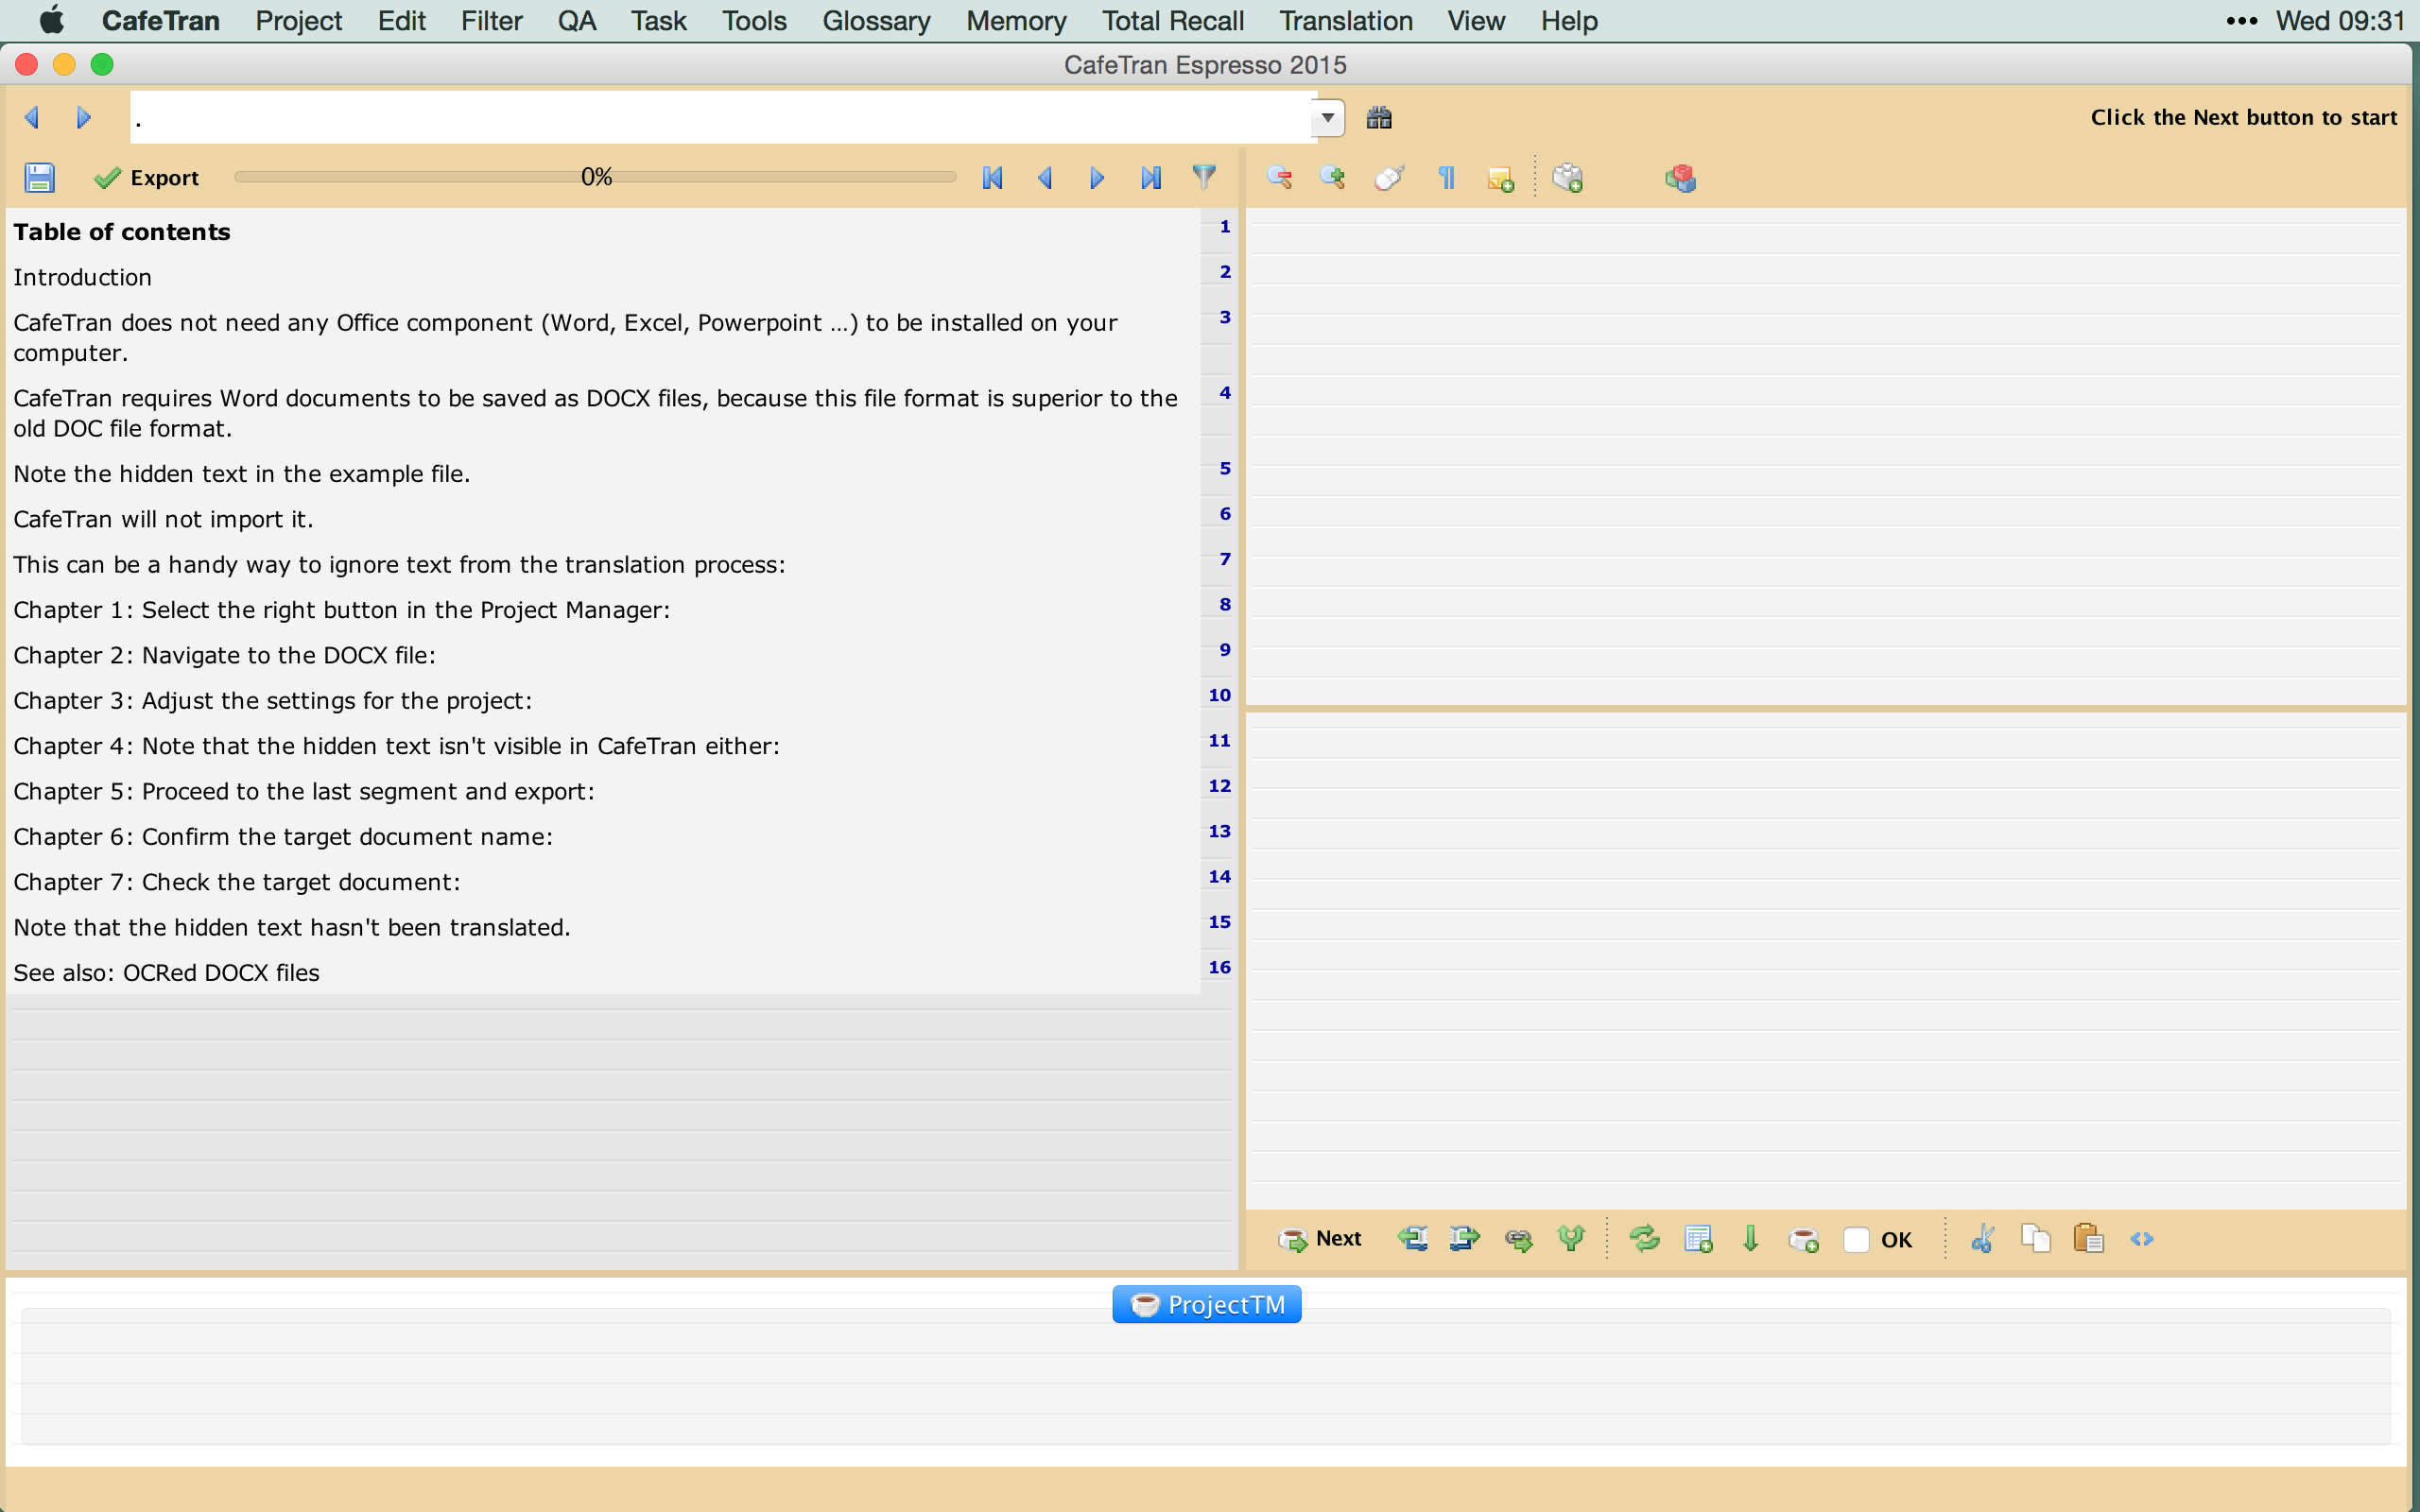Click in the top search text field
This screenshot has height=1512, width=2420.
coord(720,118)
